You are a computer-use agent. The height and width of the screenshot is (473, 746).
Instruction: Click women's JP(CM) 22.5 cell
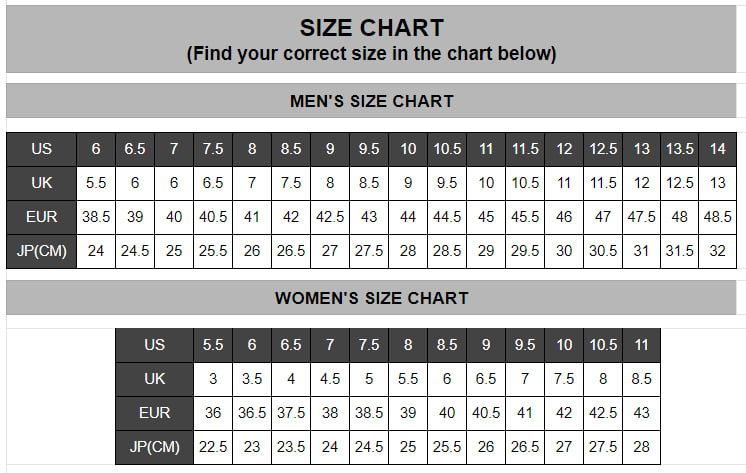213,447
